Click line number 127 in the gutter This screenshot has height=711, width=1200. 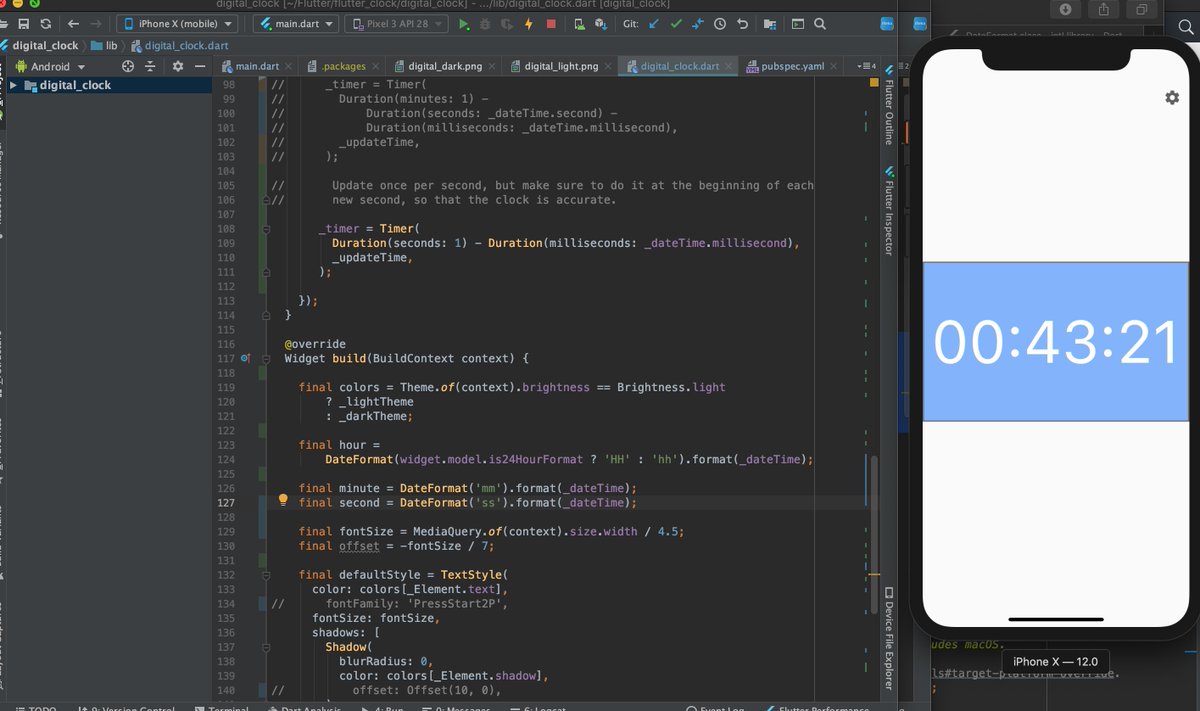coord(225,503)
